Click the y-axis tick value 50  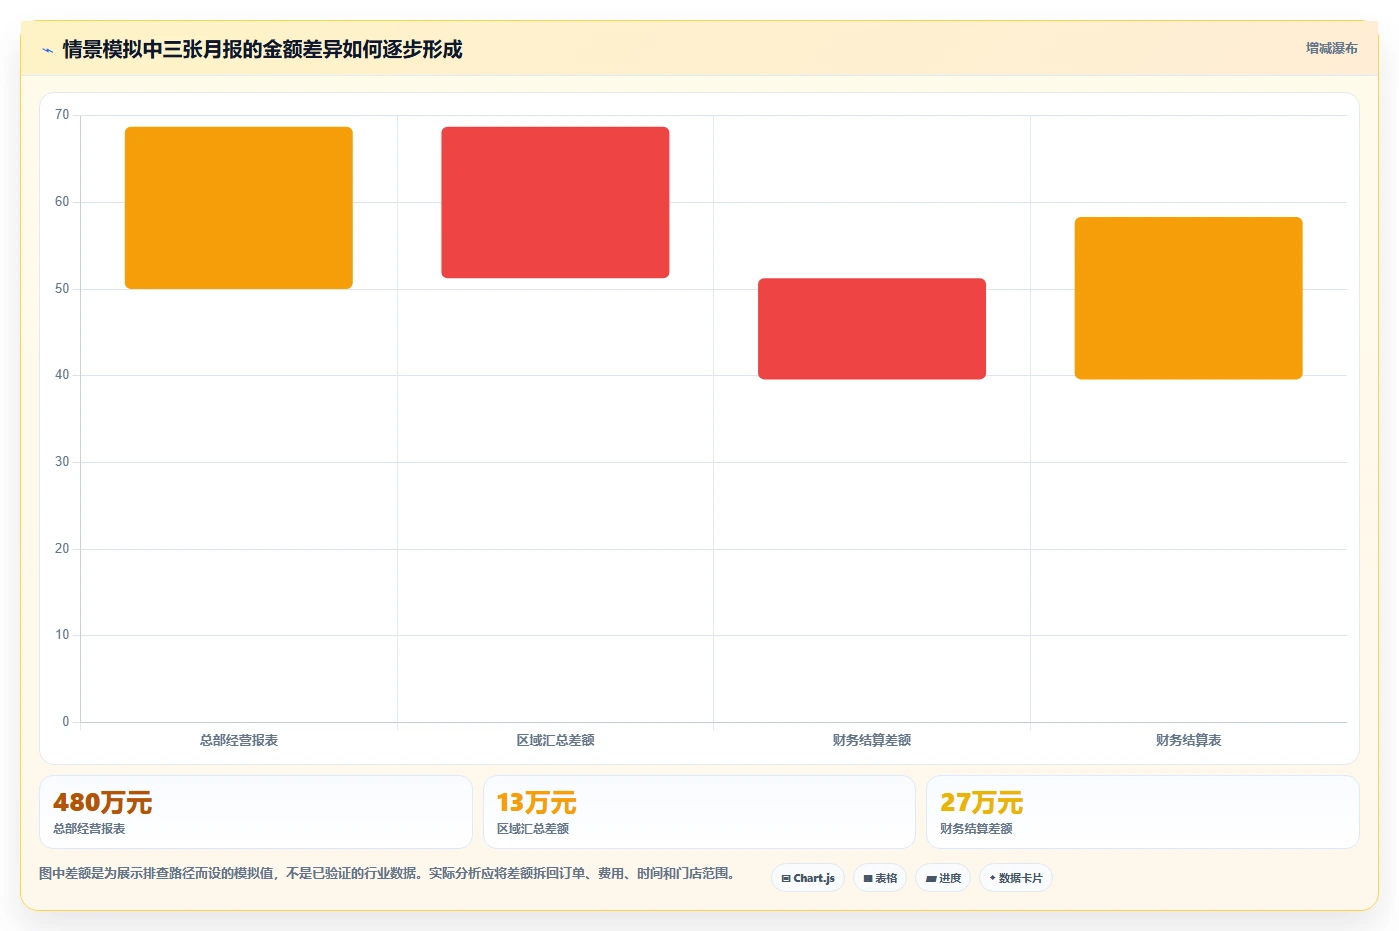(x=62, y=289)
